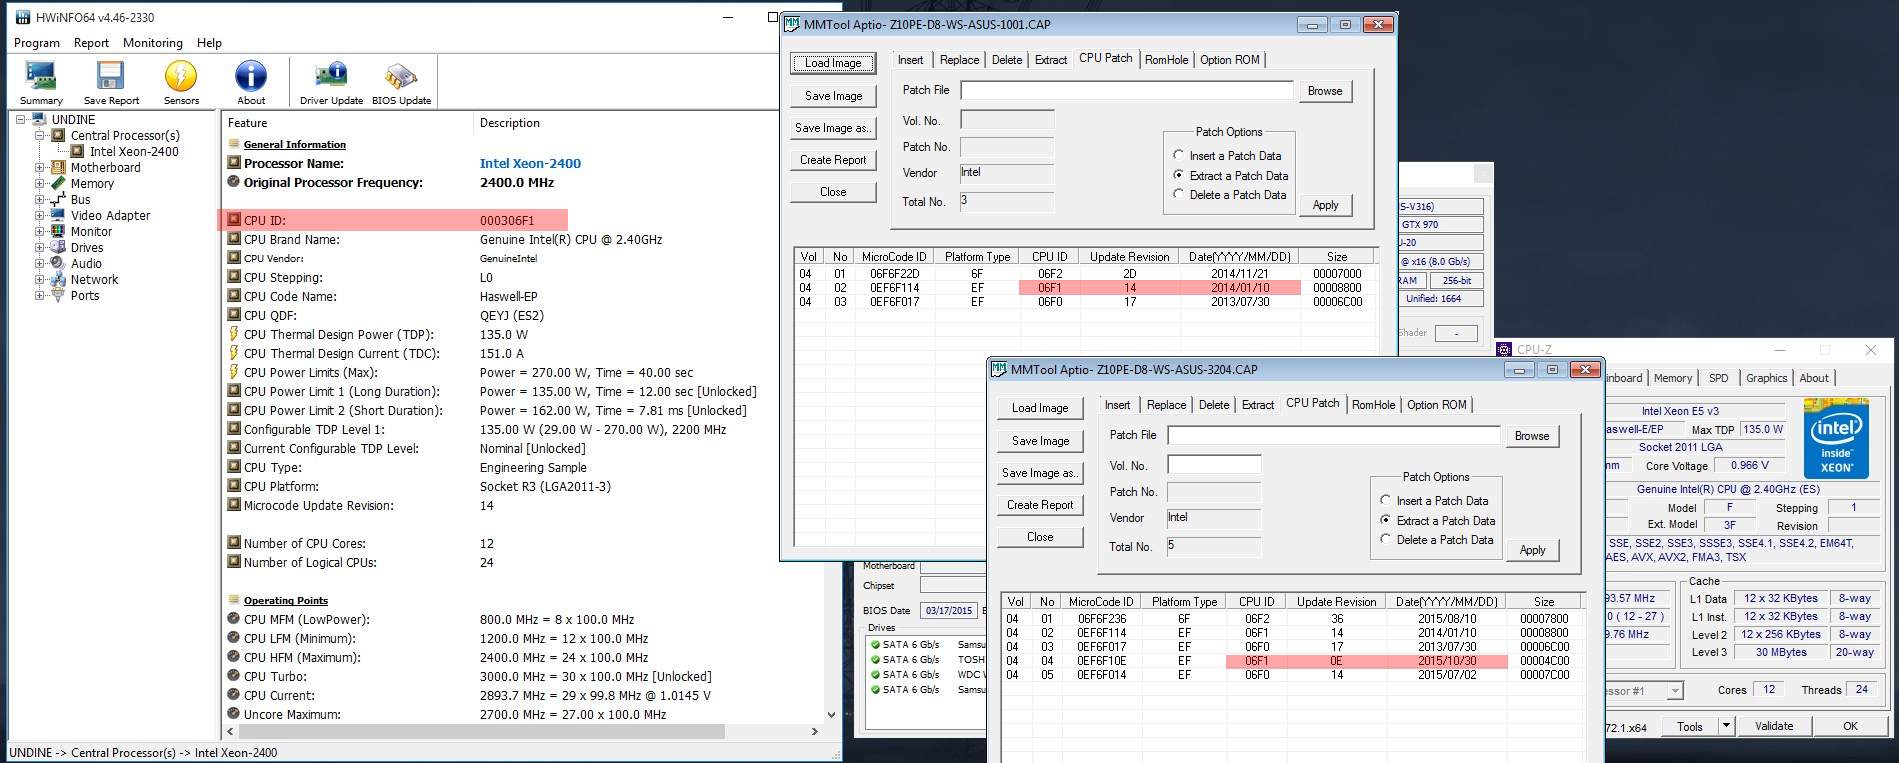Click the Patch File field in 1001.CAP window

tap(1127, 90)
